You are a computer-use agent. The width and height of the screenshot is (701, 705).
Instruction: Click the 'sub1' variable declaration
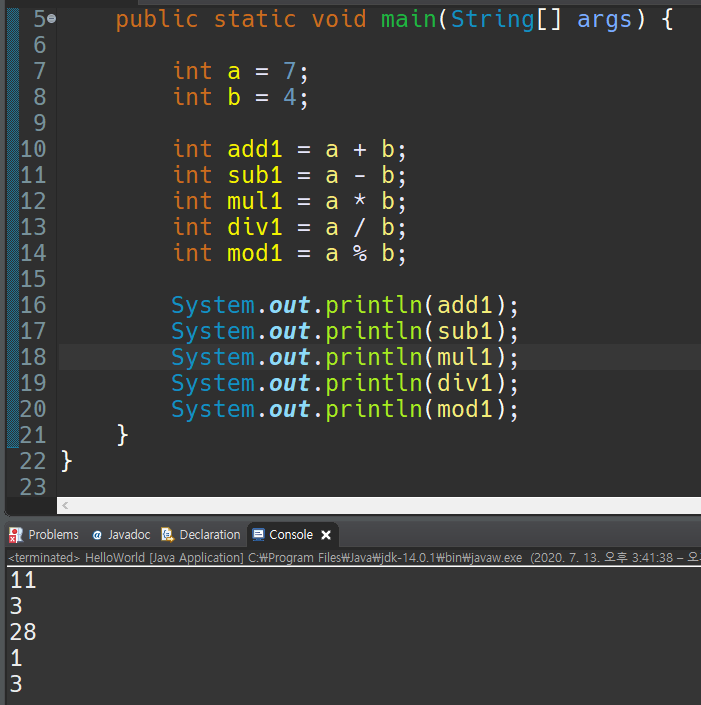point(255,175)
